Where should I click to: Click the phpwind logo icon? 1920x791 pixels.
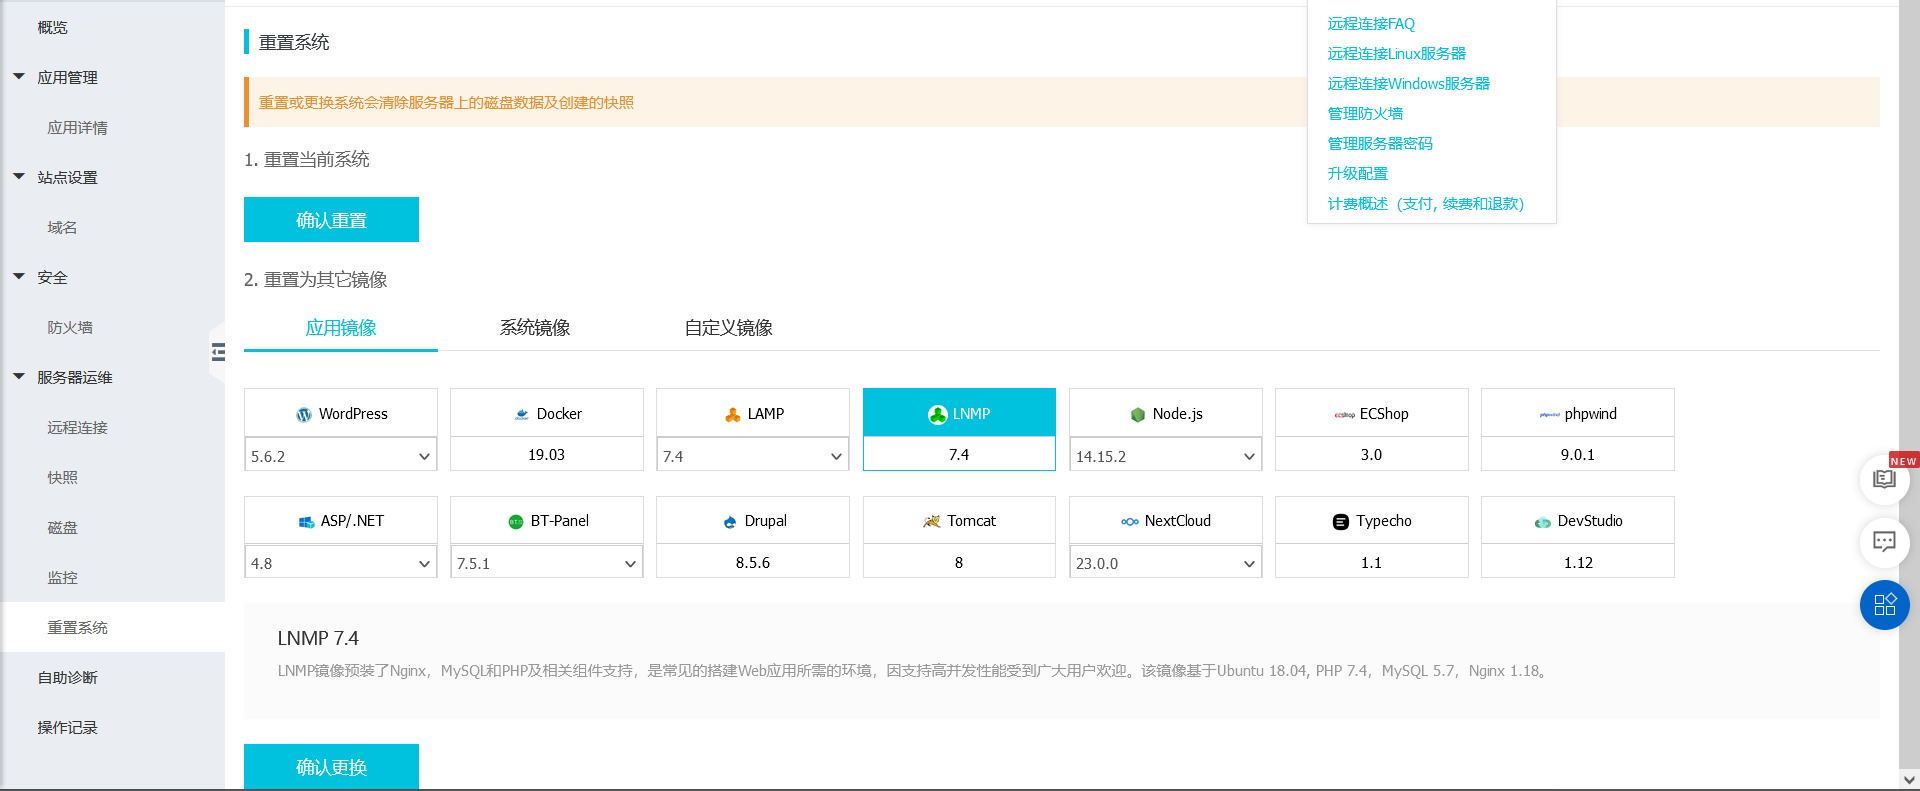1550,415
